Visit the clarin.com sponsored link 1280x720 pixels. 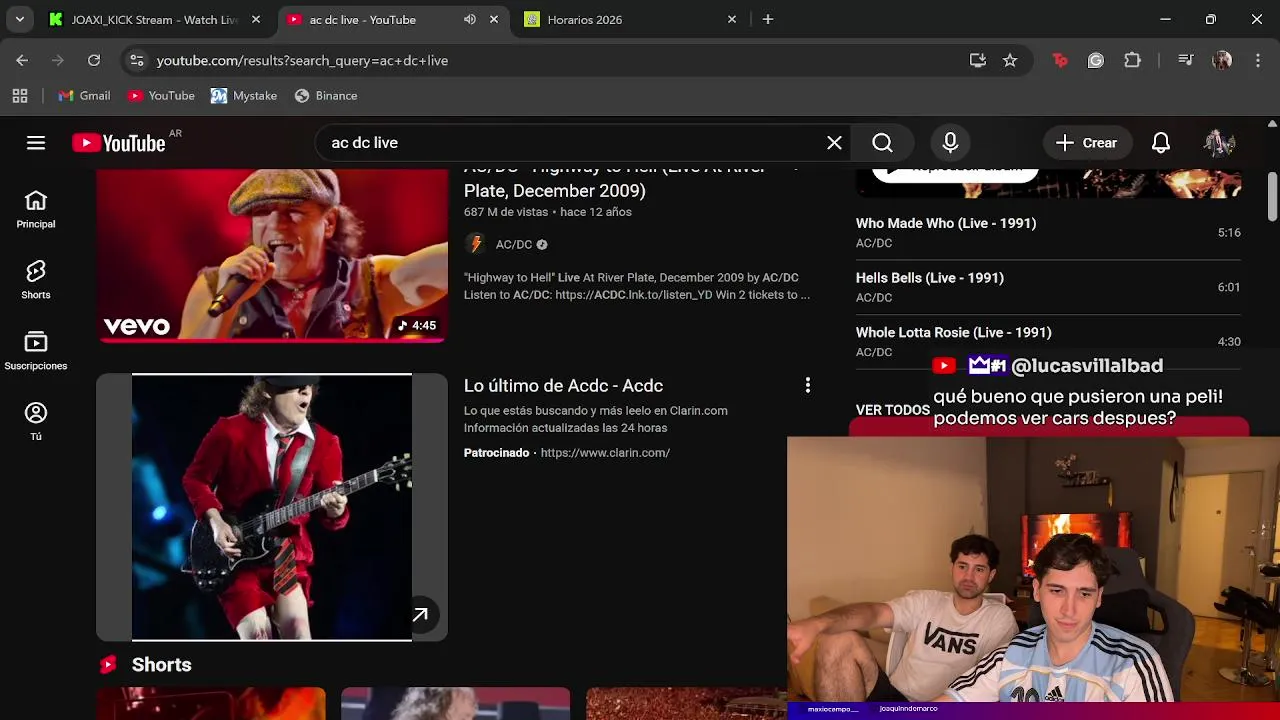tap(605, 453)
